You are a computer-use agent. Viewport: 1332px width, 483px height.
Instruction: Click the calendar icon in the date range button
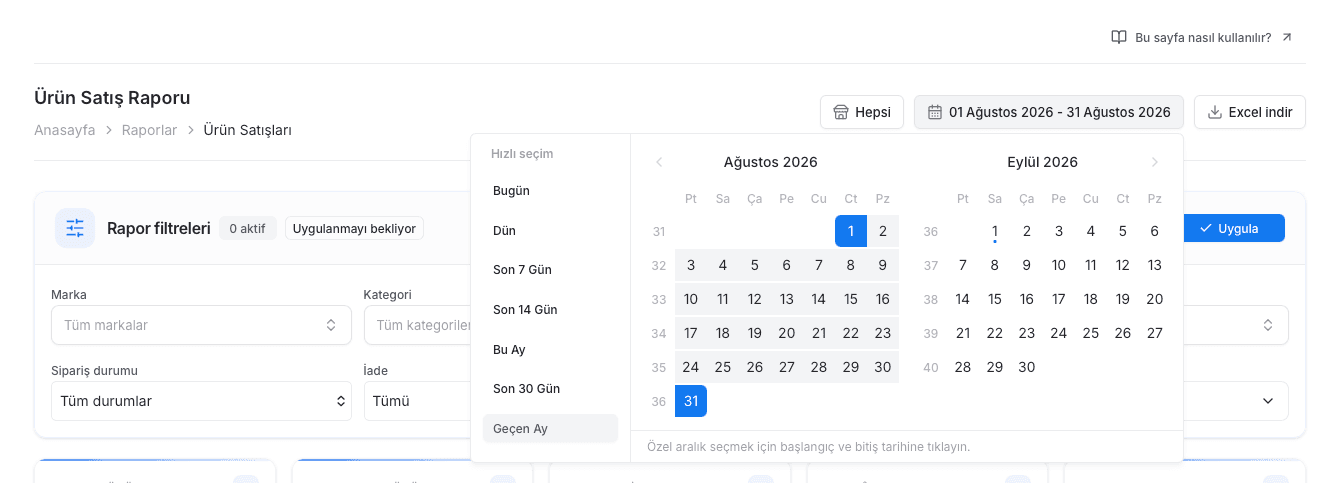point(935,112)
